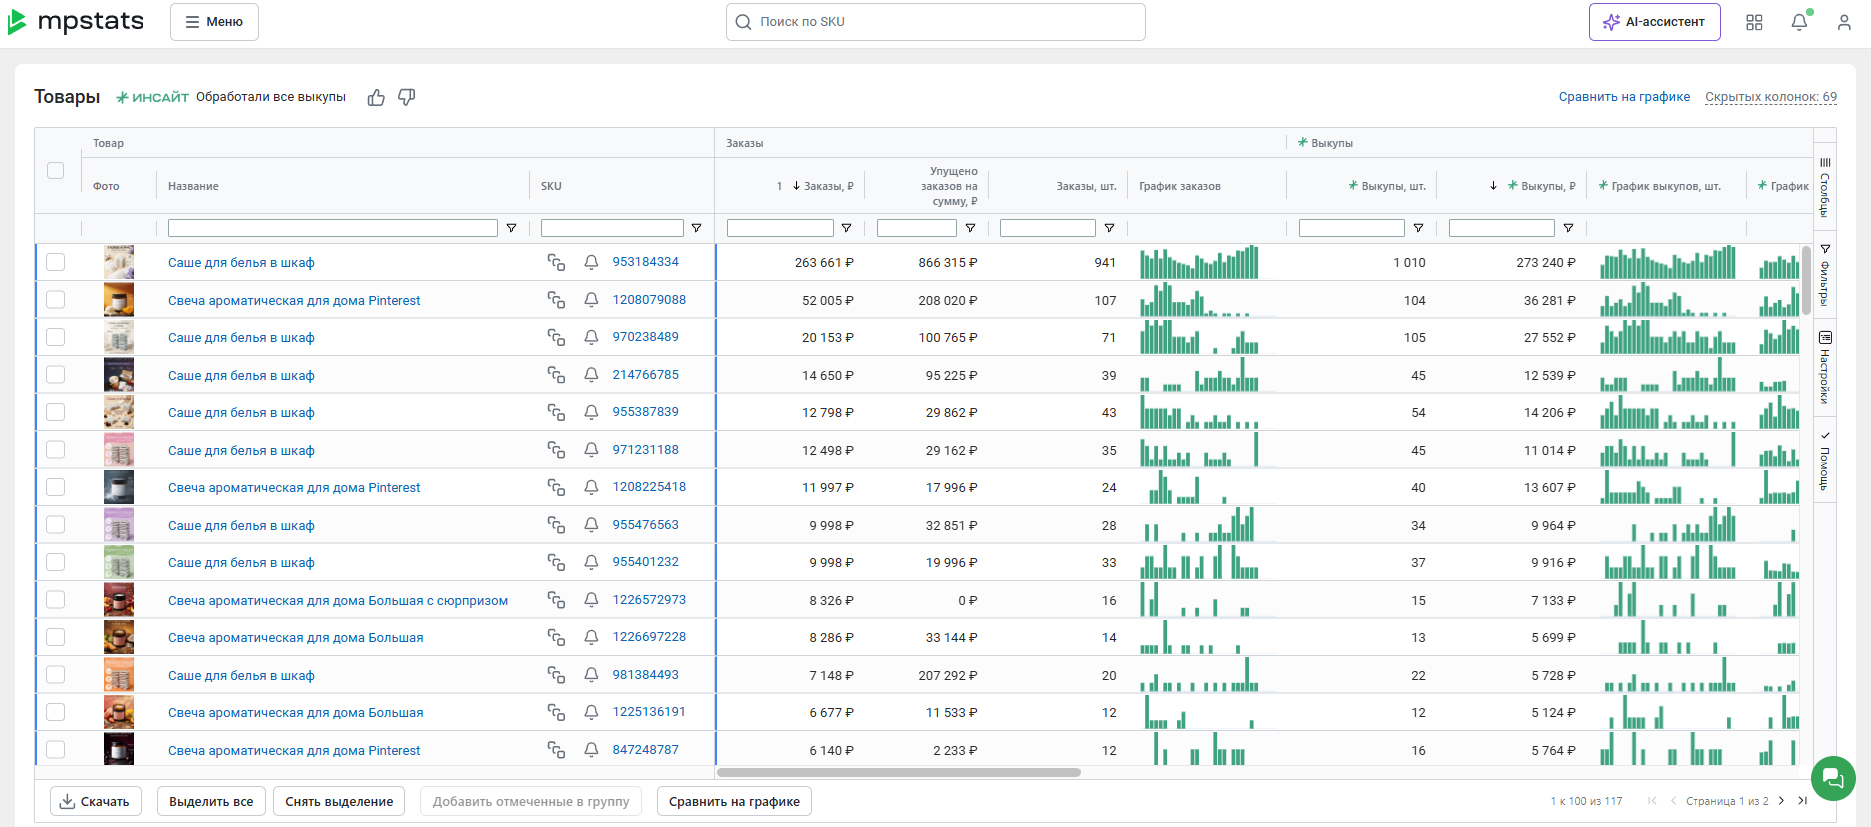This screenshot has height=827, width=1871.
Task: Copy SKU 955401232 using copy icon
Action: point(556,562)
